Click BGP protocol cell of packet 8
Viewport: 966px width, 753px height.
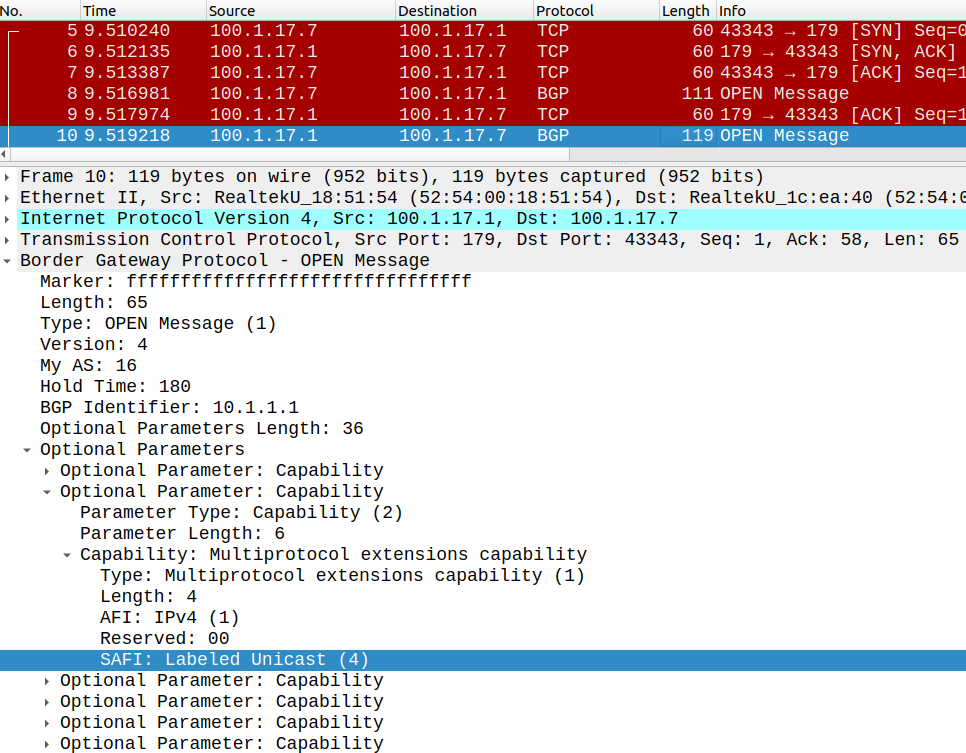point(553,94)
